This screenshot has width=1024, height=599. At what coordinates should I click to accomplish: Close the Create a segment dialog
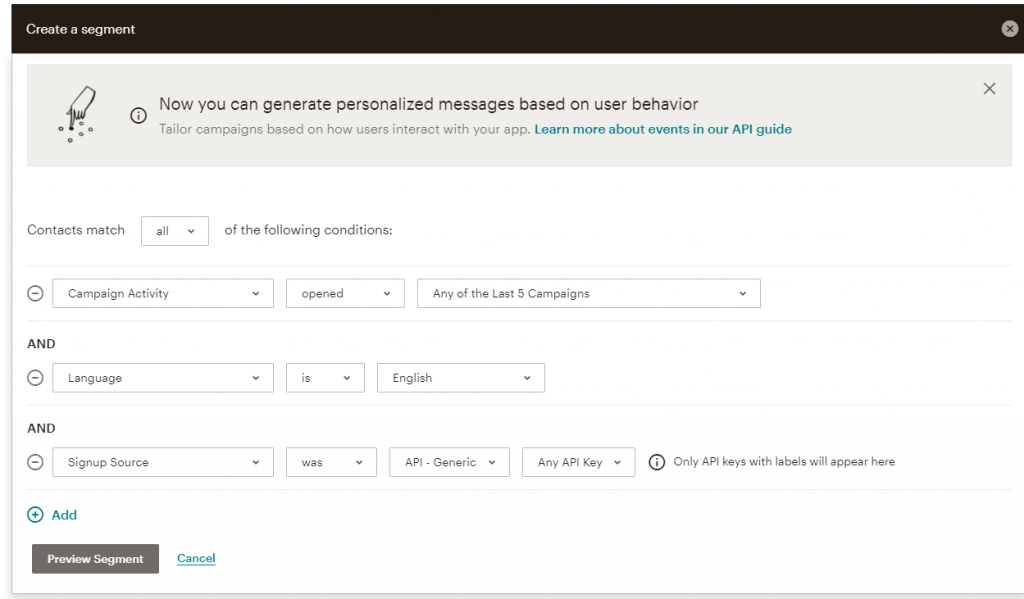pyautogui.click(x=1010, y=29)
